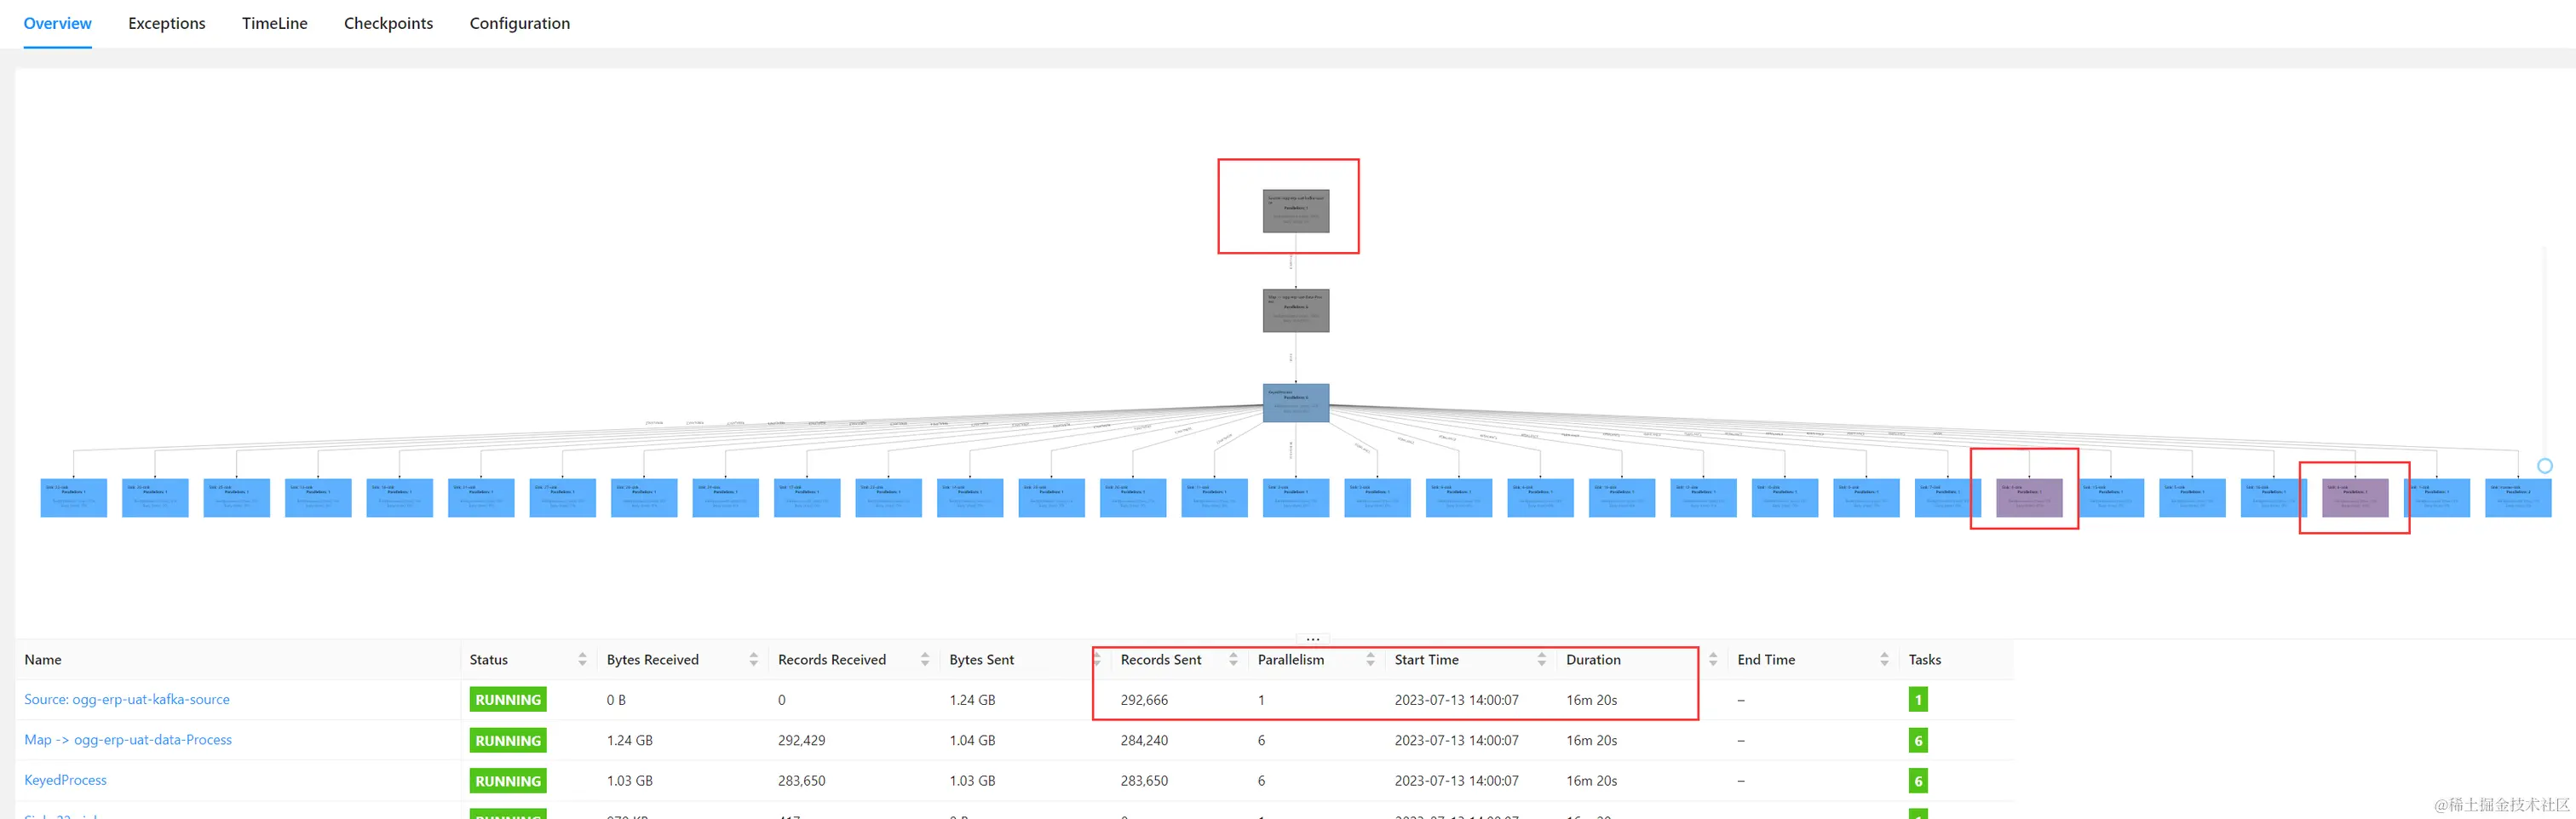The image size is (2576, 819).
Task: Open the KeyedProcess vertex link
Action: click(65, 779)
